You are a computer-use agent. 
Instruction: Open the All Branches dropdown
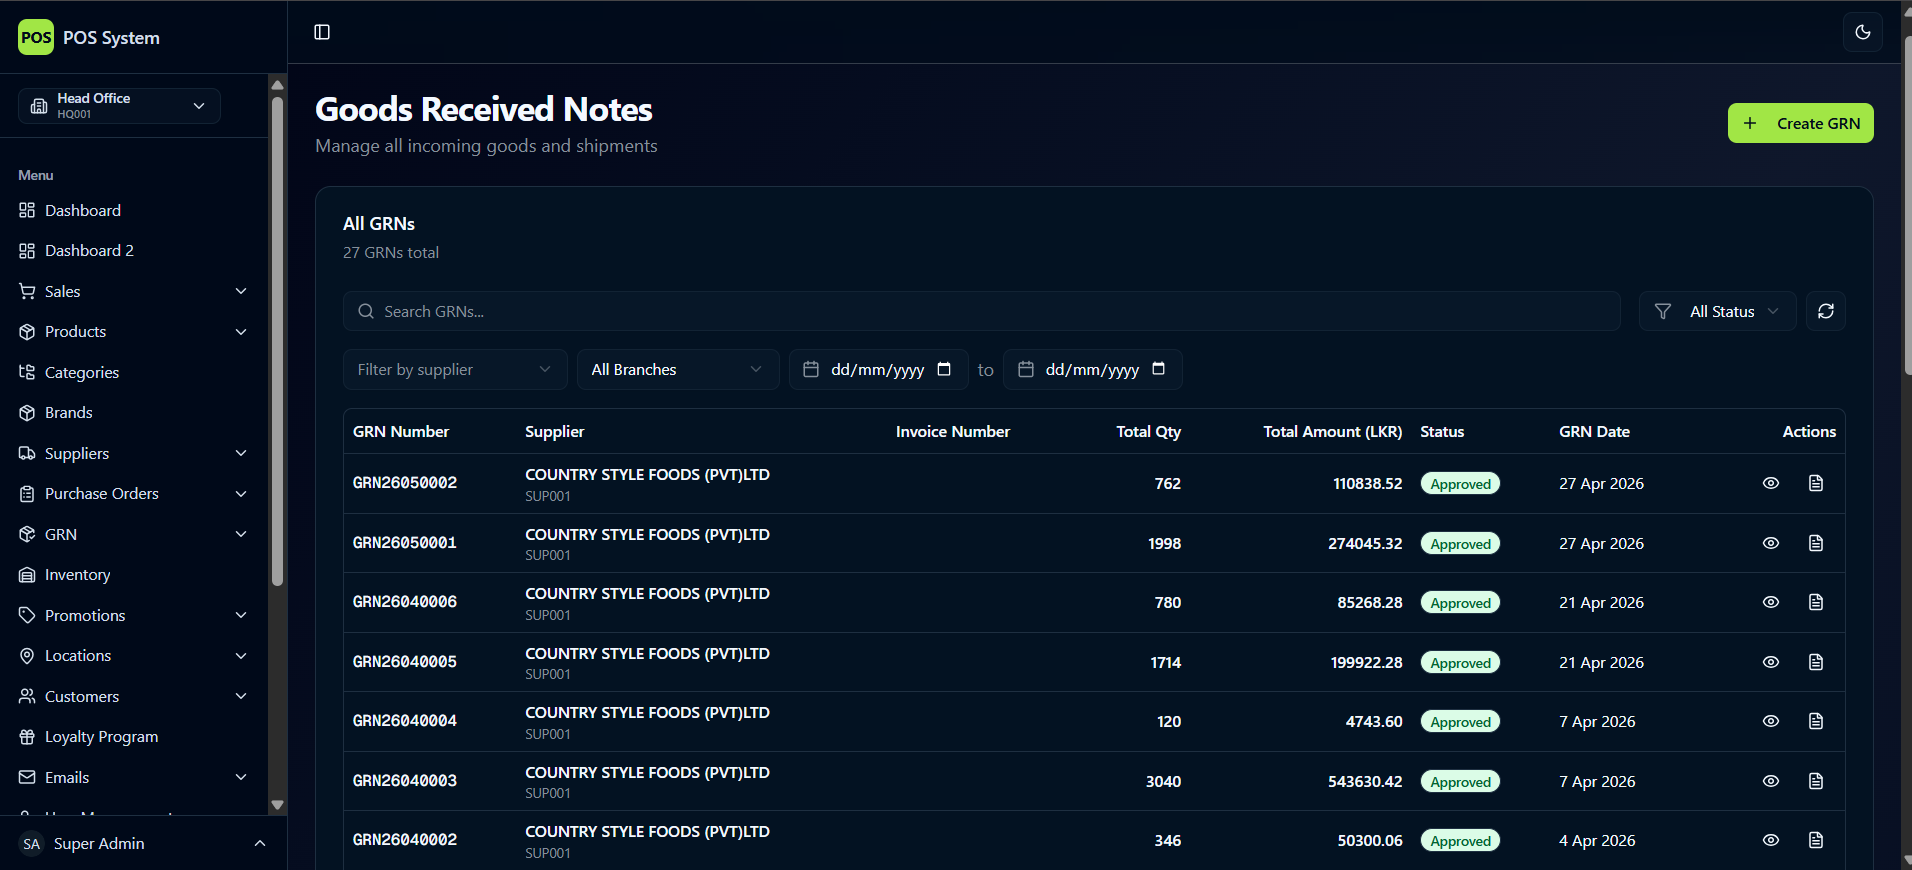click(x=678, y=369)
